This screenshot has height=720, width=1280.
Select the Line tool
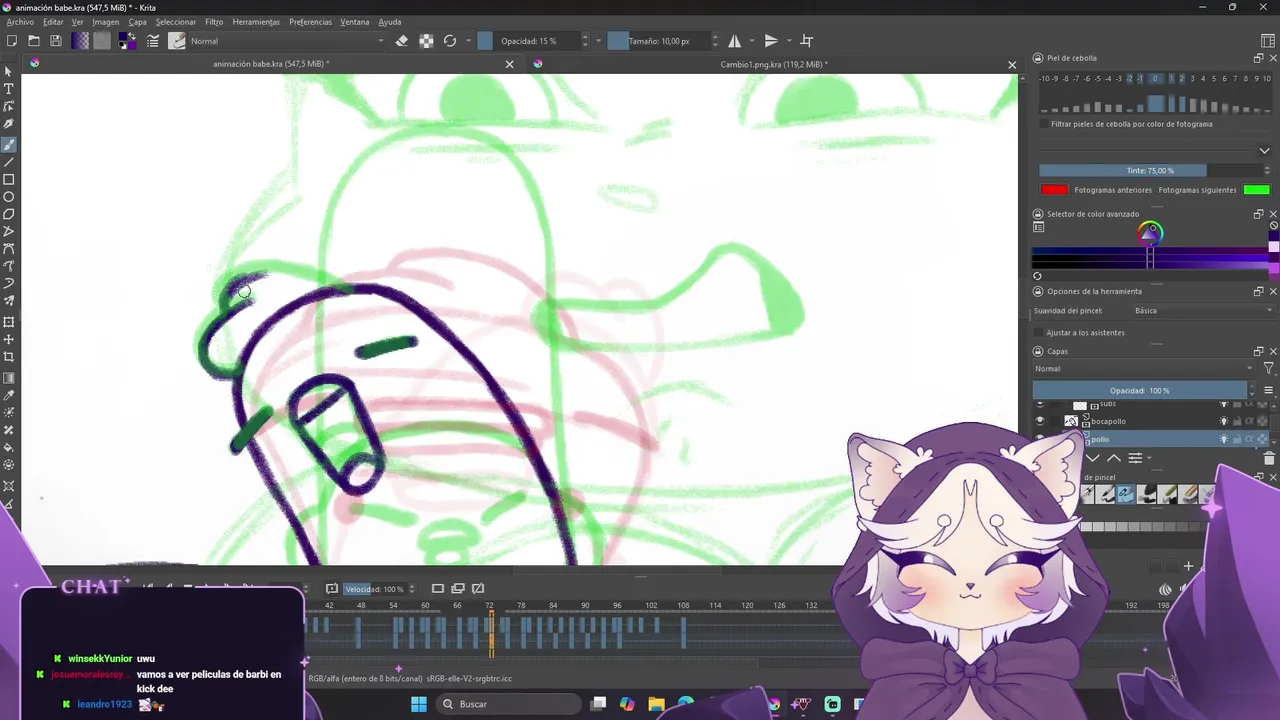(x=9, y=161)
